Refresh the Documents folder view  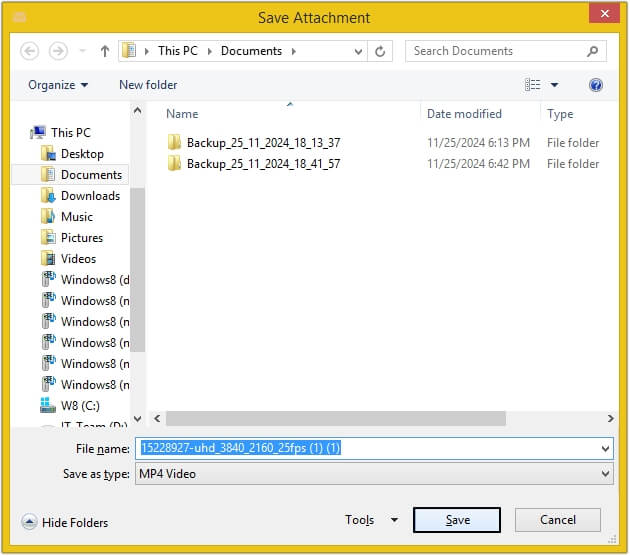click(380, 51)
